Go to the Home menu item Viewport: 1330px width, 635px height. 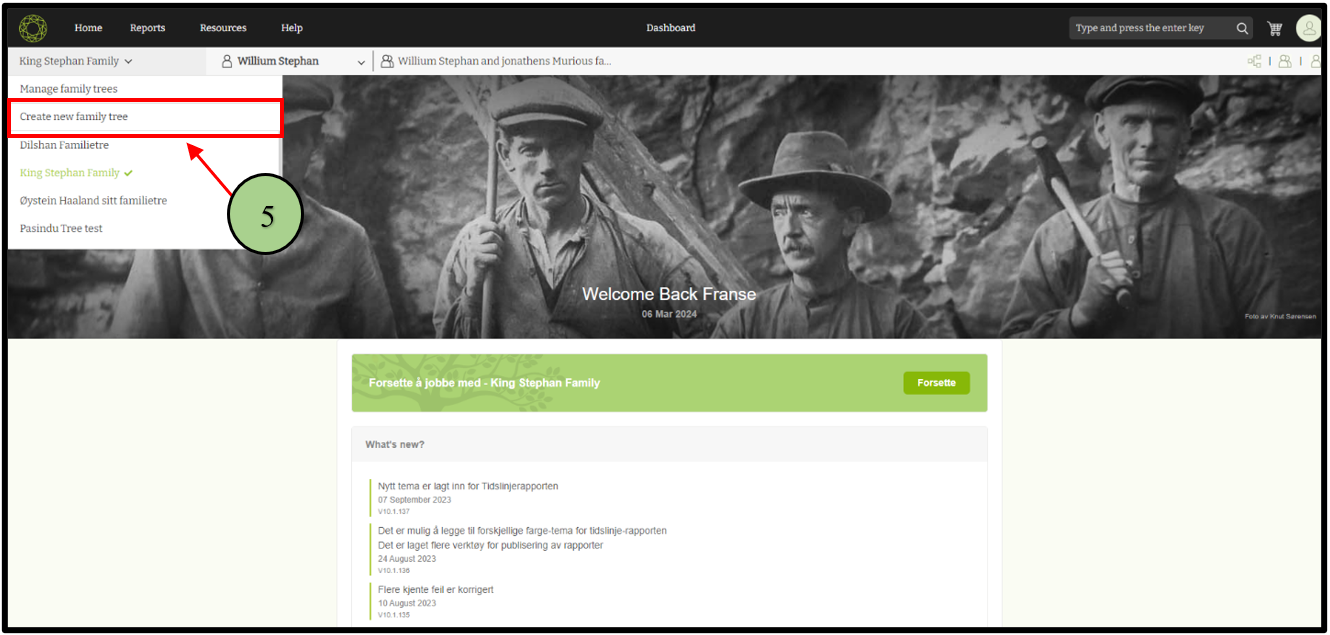coord(88,28)
